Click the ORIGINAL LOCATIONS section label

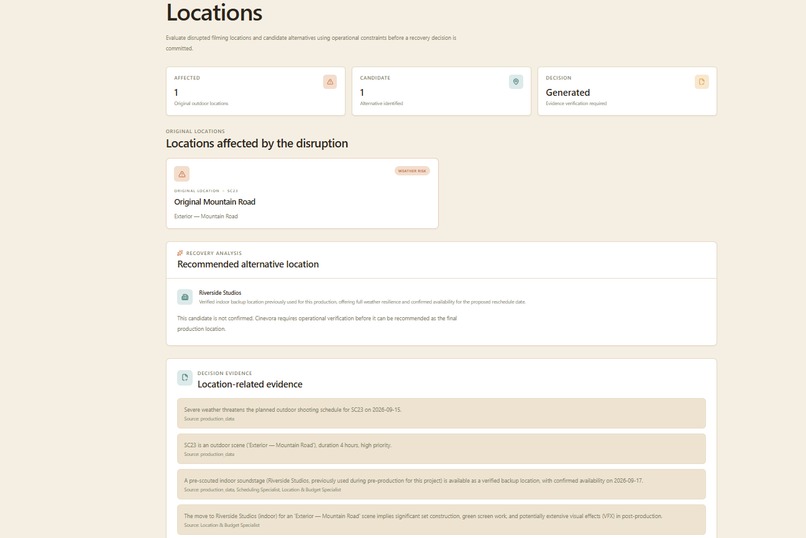pyautogui.click(x=195, y=131)
